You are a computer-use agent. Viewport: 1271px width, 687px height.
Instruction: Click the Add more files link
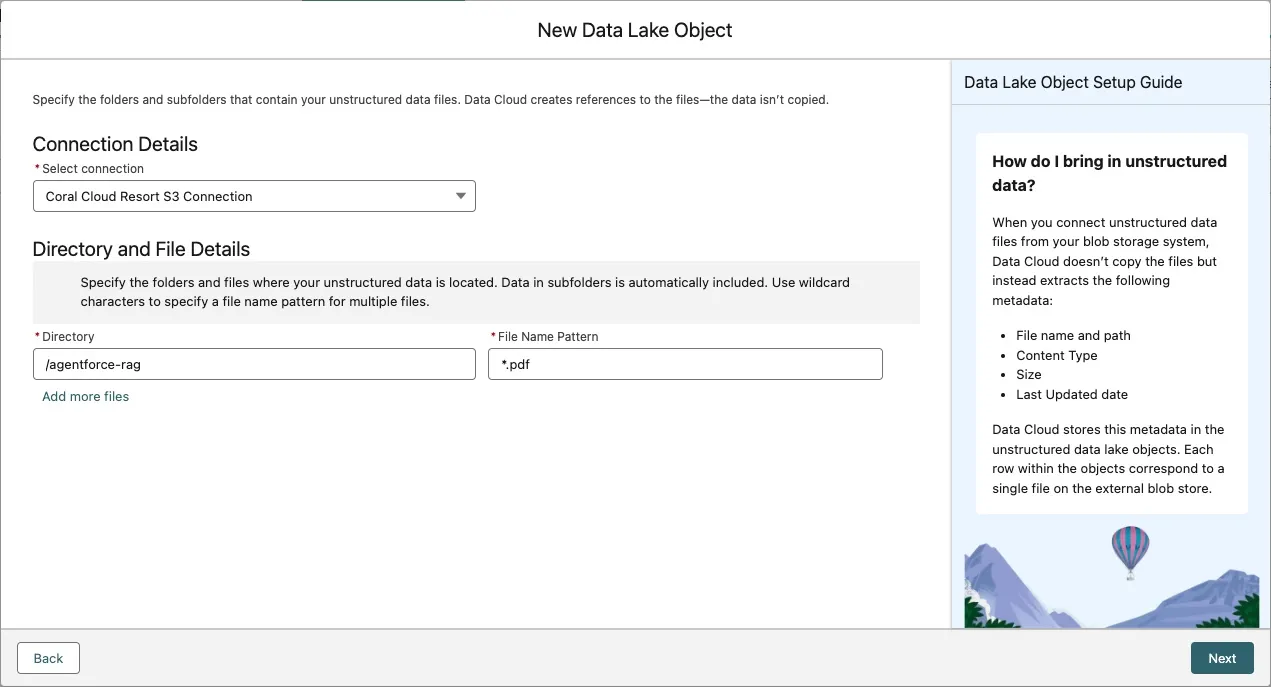[x=85, y=397]
